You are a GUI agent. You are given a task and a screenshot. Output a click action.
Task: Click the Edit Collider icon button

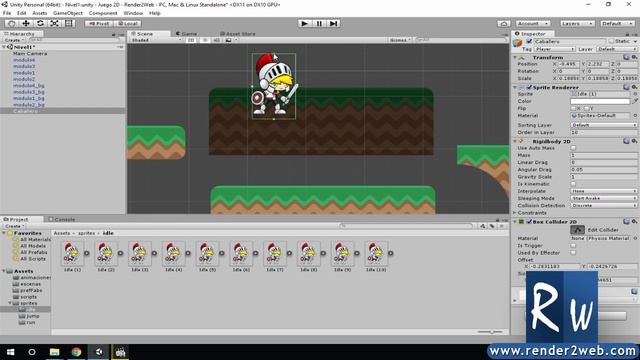[x=577, y=230]
